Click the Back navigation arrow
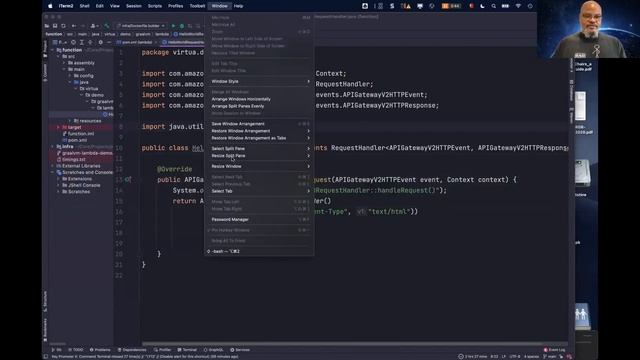The height and width of the screenshot is (360, 640). click(74, 26)
